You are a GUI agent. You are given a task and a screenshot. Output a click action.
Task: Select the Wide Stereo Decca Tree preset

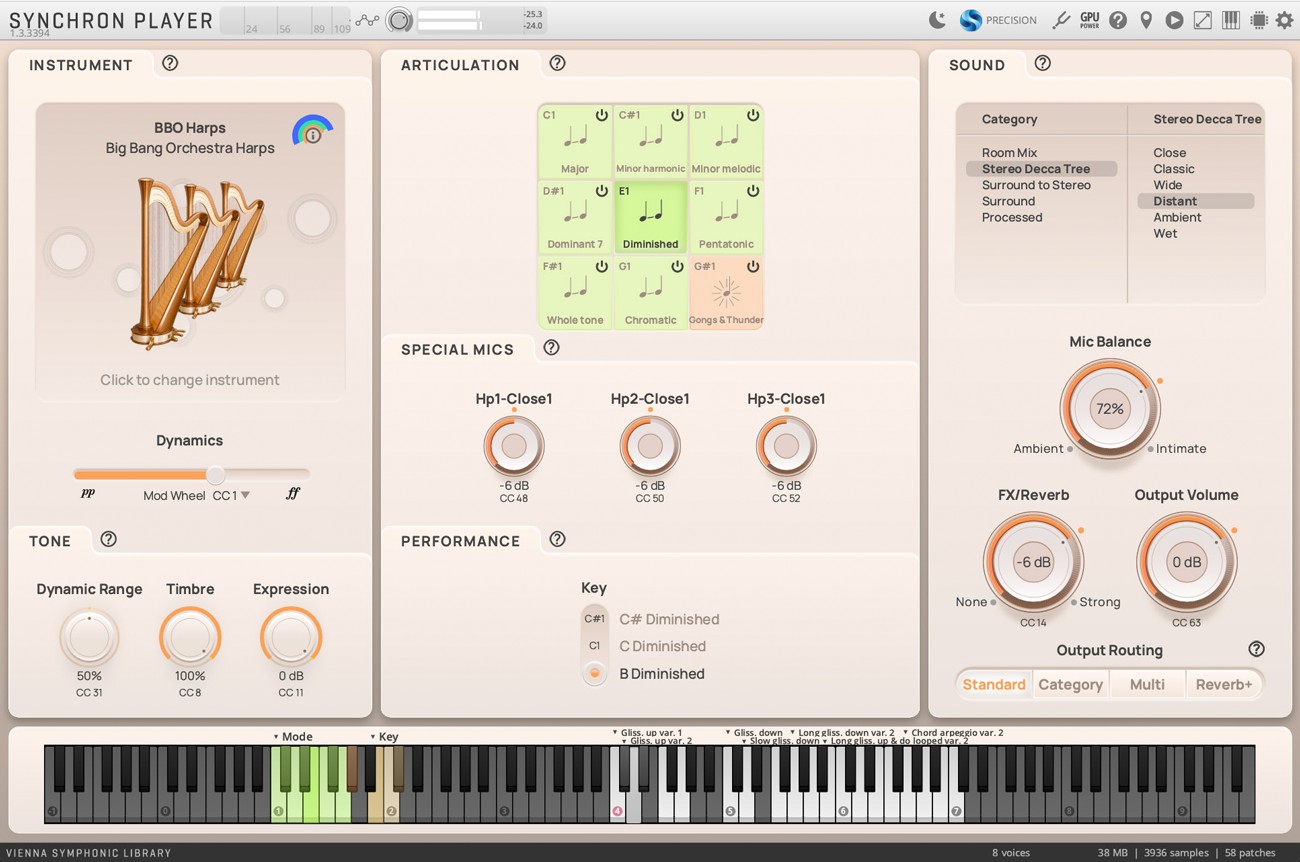(1167, 185)
